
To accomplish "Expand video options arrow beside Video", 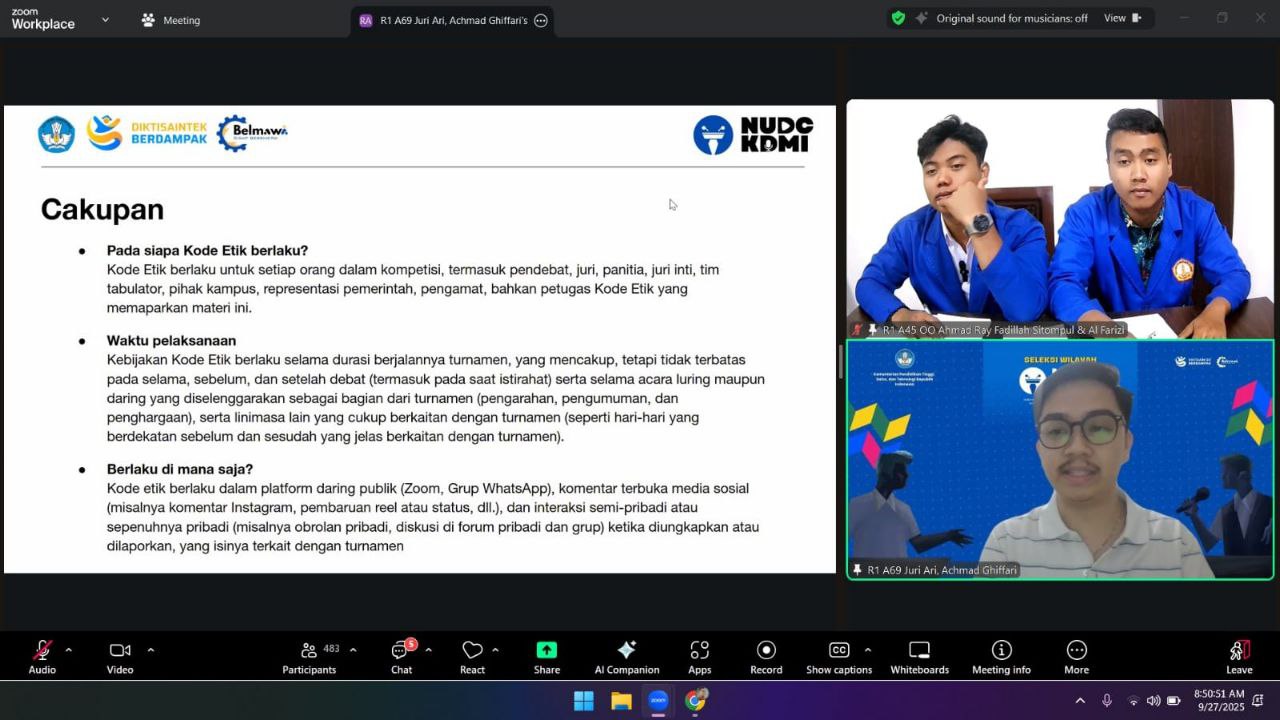I will 150,650.
